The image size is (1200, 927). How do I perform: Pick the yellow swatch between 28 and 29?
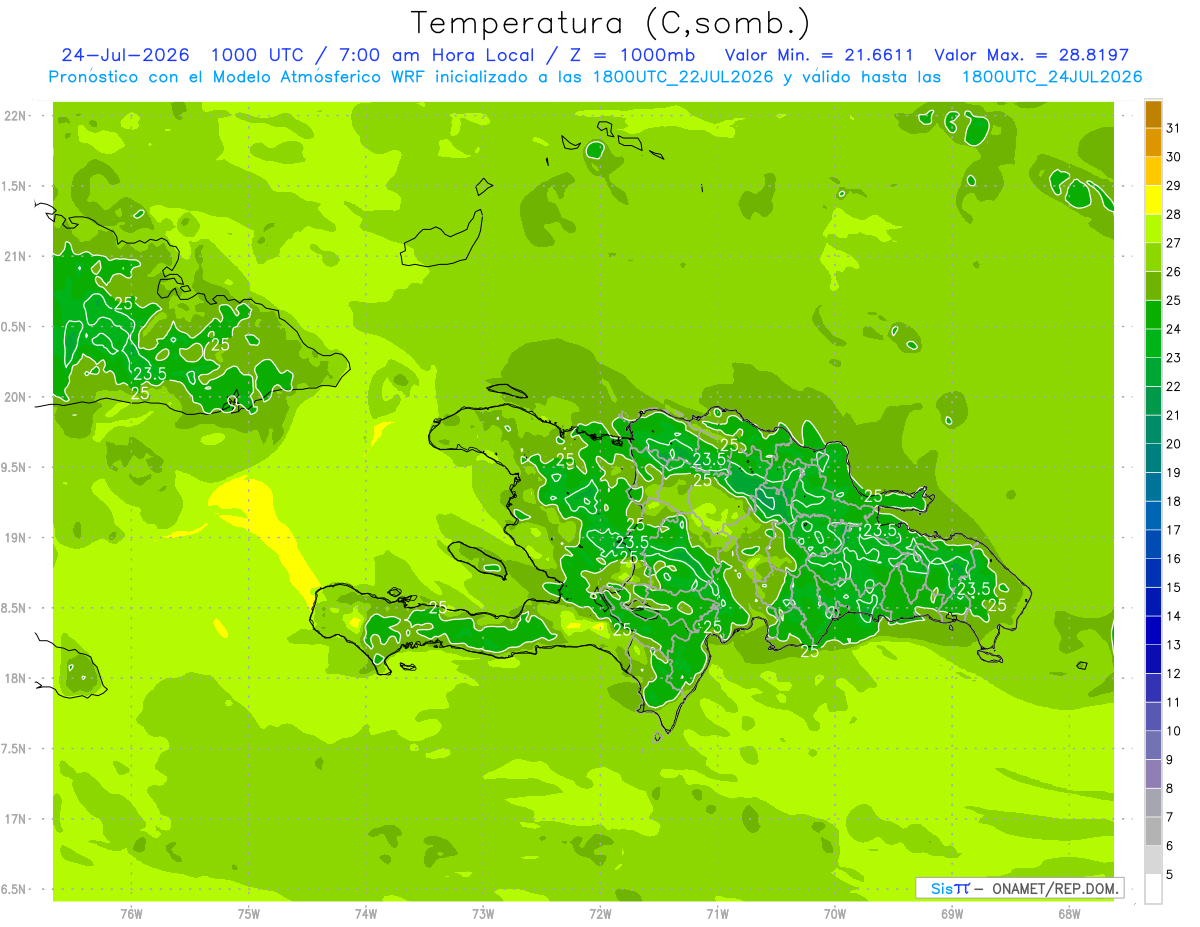click(x=1153, y=200)
